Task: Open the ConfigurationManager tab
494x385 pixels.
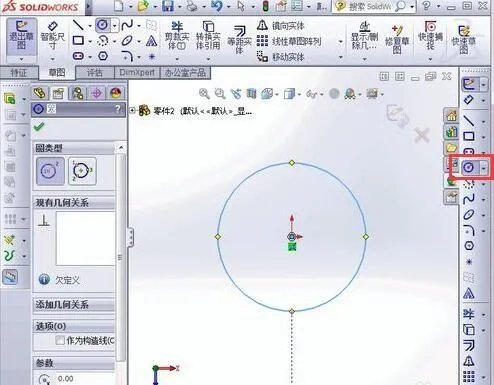Action: pyautogui.click(x=77, y=93)
